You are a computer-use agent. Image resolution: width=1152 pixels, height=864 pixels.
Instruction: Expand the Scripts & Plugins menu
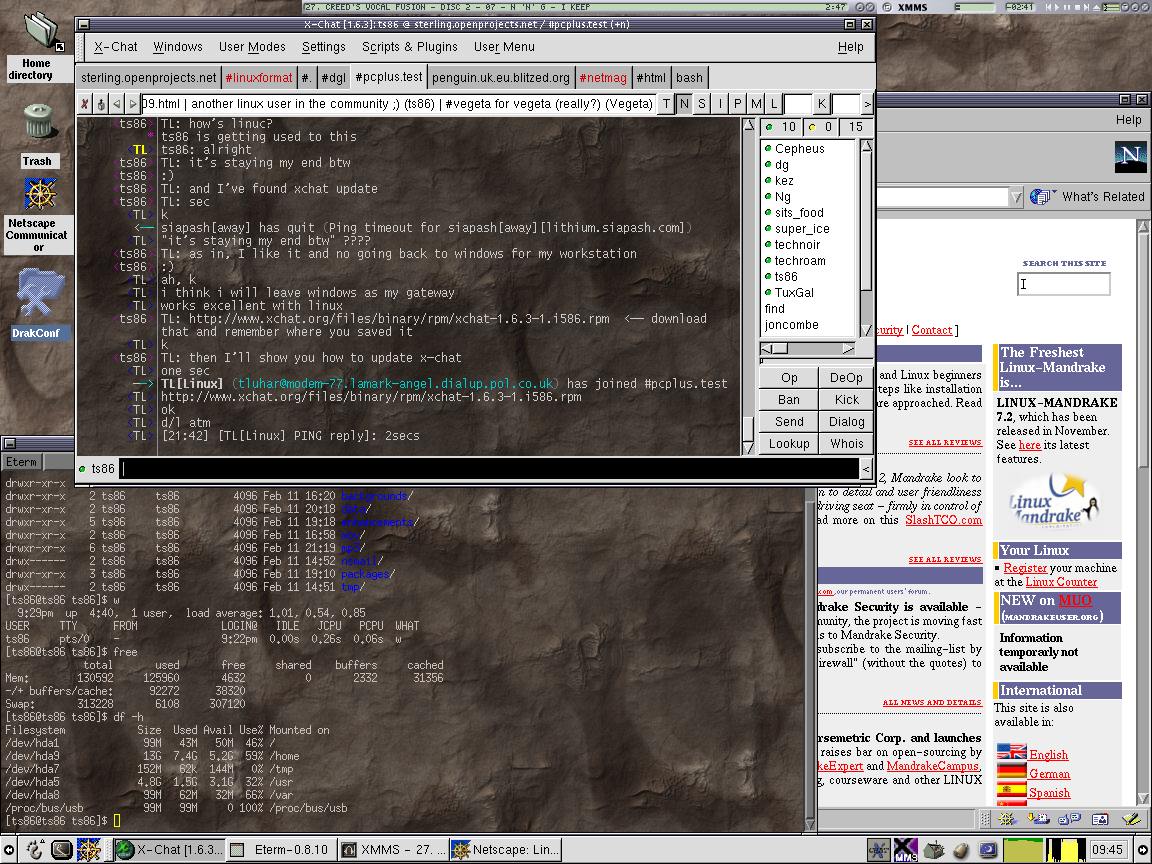[409, 47]
